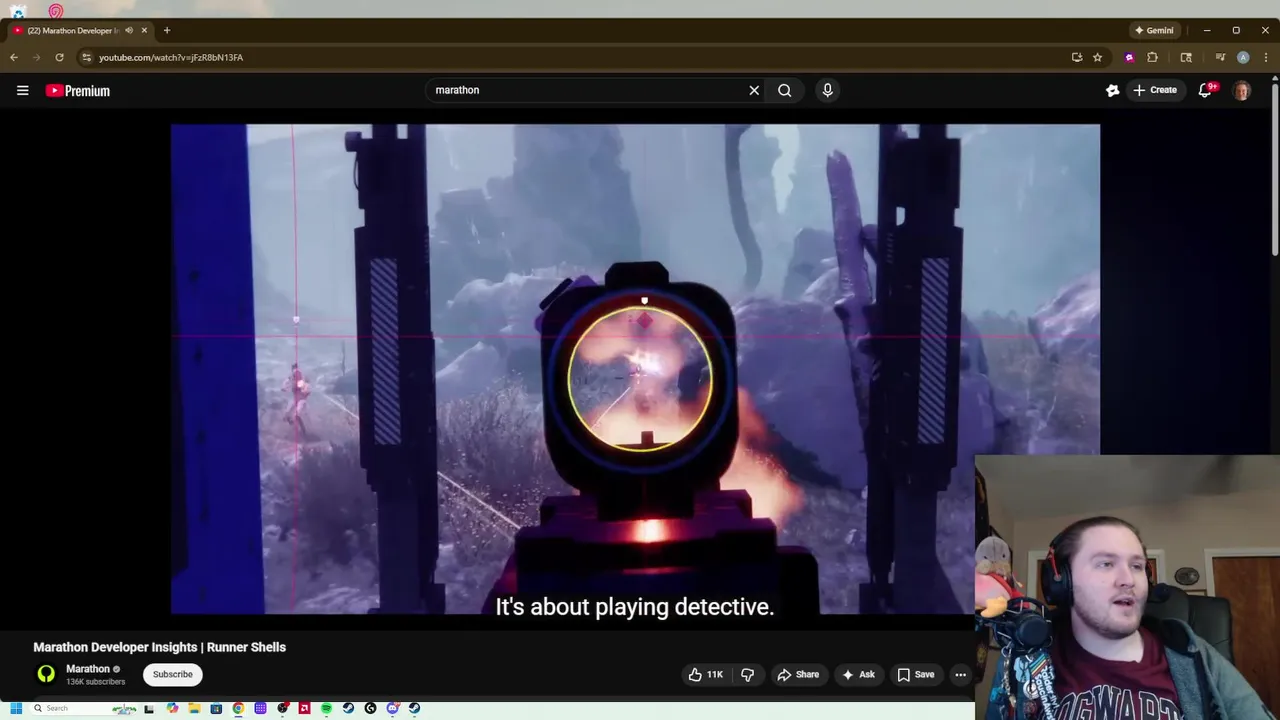Open the sparkle icon beside Create
1280x720 pixels.
point(1112,90)
